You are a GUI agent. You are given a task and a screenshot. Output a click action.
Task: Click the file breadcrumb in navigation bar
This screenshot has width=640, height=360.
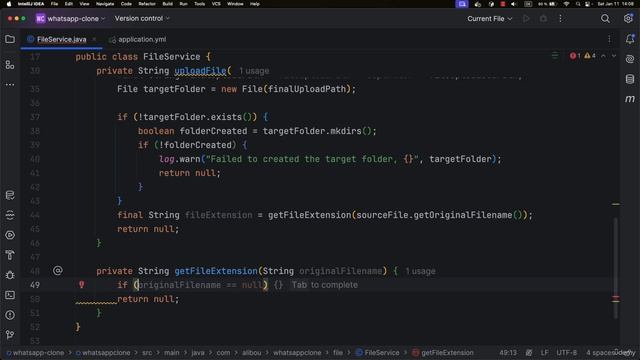[338, 353]
